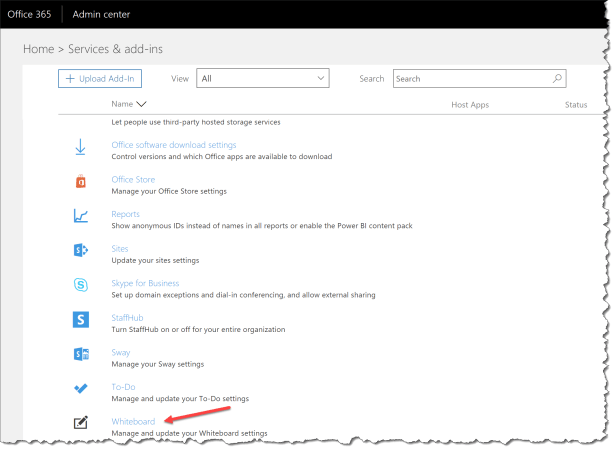The height and width of the screenshot is (451, 616).
Task: Open Skype for Business settings
Action: (145, 283)
